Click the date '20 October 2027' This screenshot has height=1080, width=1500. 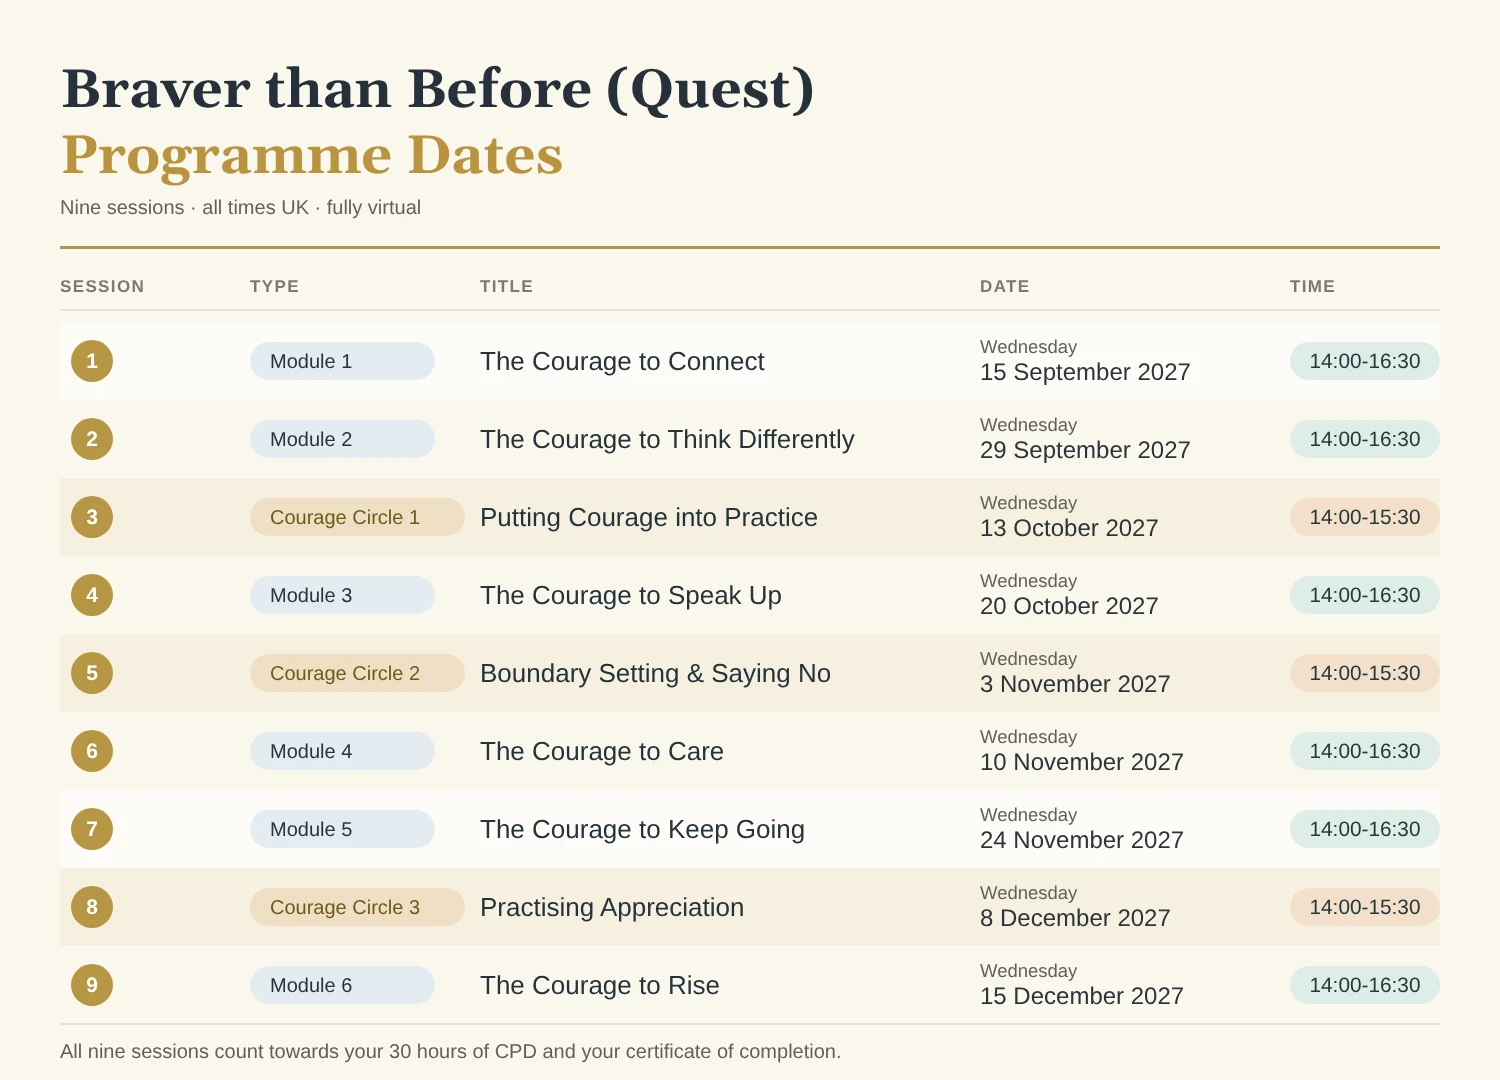pos(1069,606)
